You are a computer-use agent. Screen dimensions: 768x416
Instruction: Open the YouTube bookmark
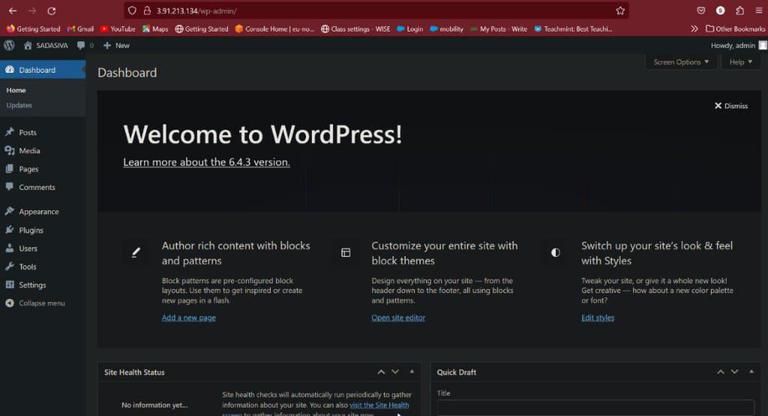coord(118,29)
